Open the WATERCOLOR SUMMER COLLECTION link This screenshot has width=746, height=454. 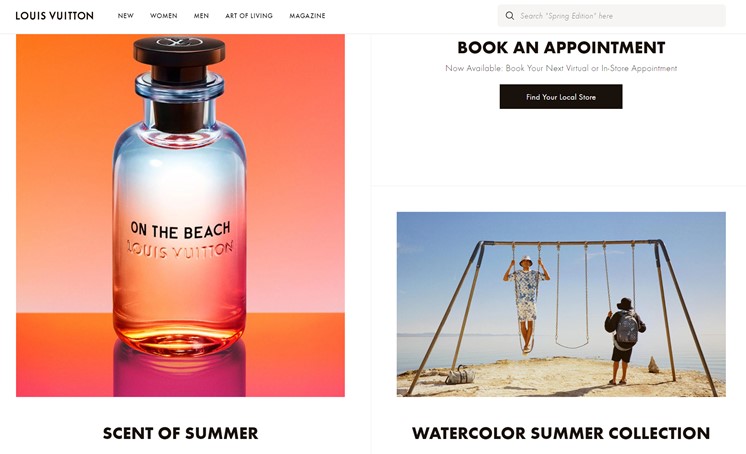[x=561, y=433]
